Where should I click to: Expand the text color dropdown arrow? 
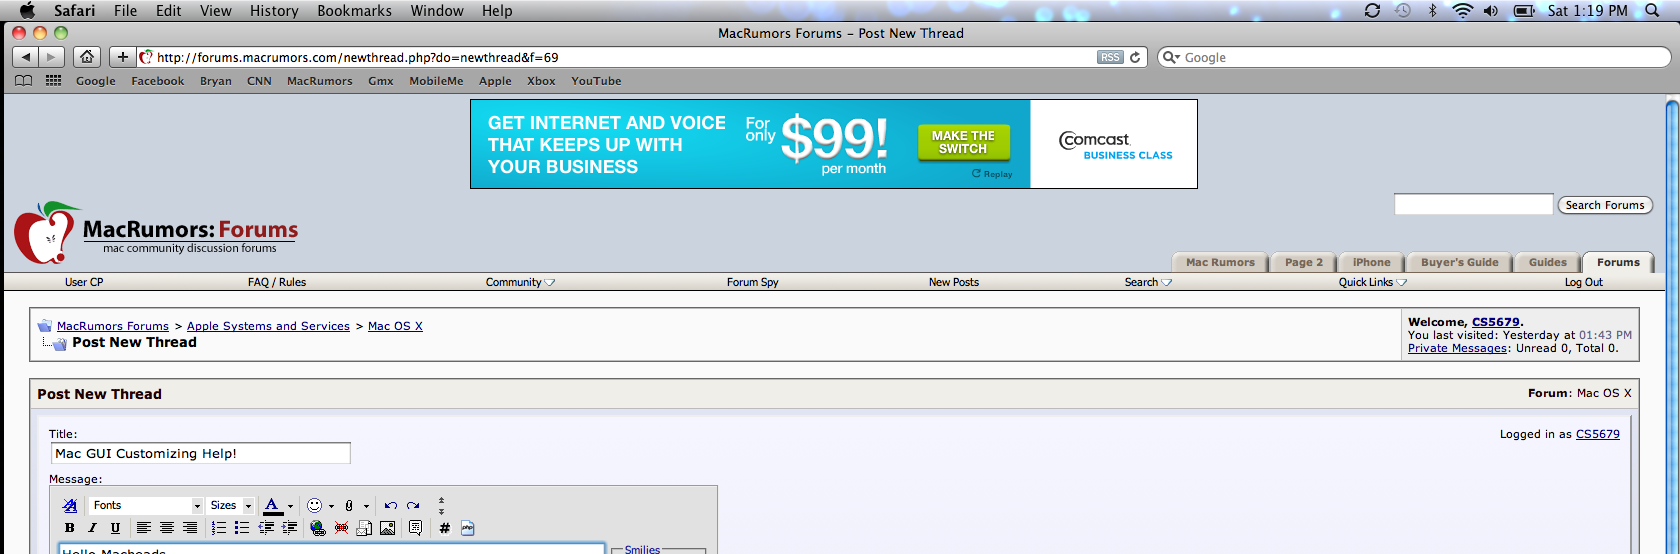click(x=290, y=507)
